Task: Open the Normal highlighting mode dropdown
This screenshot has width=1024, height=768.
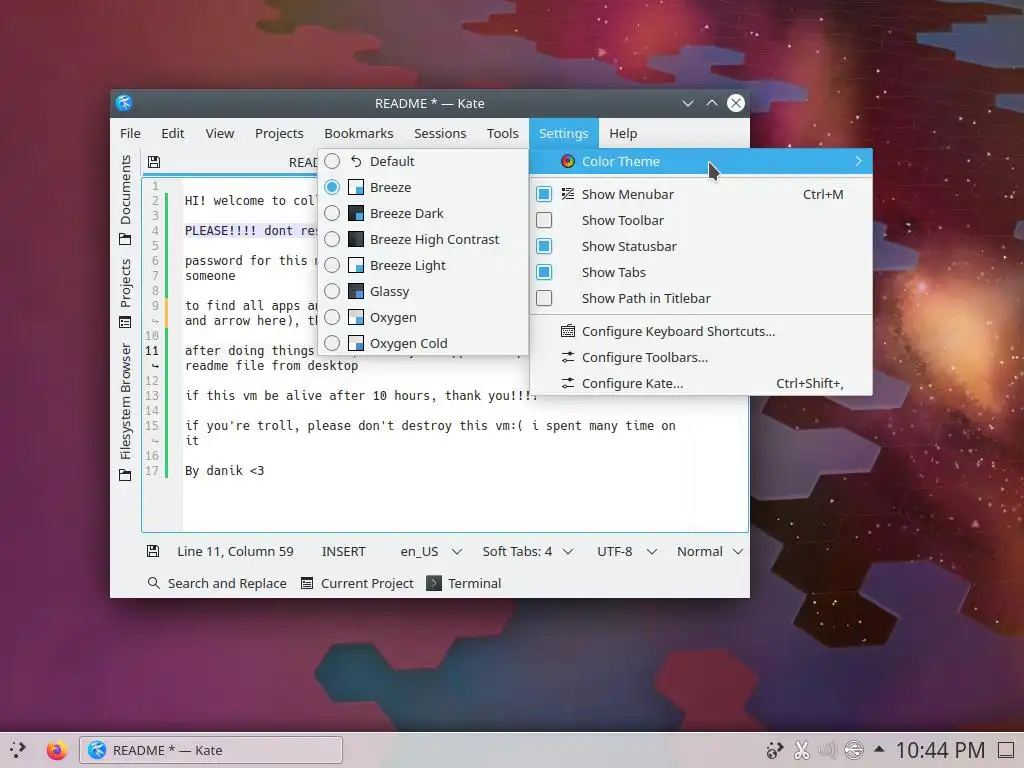Action: click(710, 551)
